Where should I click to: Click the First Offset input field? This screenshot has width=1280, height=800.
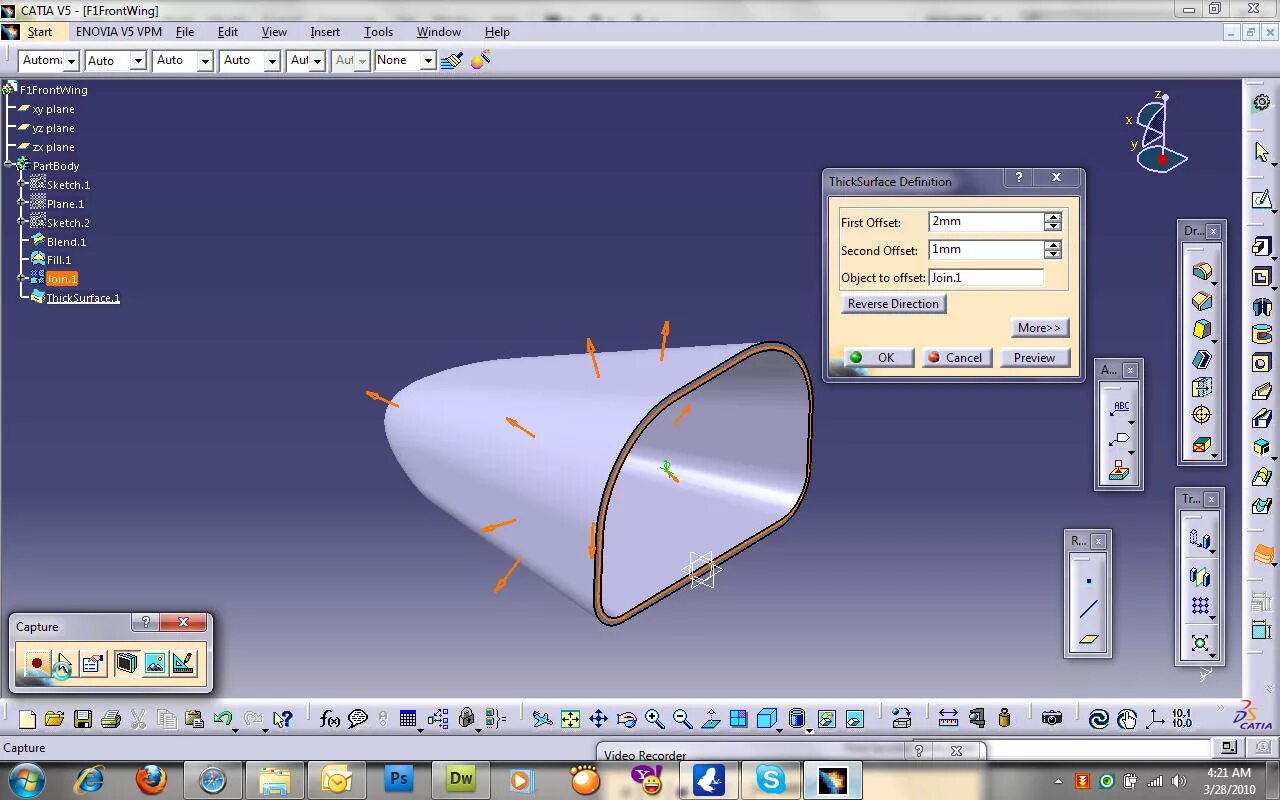tap(986, 222)
